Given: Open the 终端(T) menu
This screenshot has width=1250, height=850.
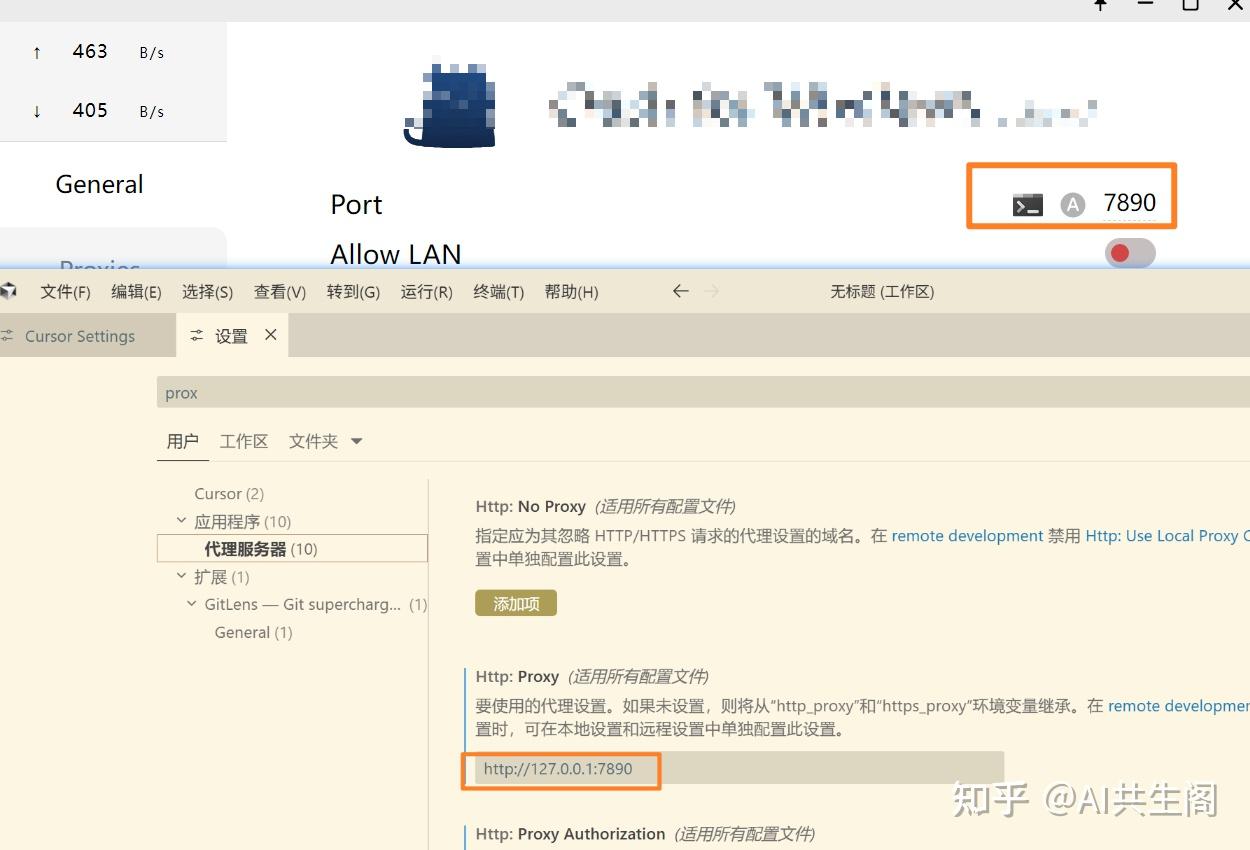Looking at the screenshot, I should pyautogui.click(x=498, y=292).
